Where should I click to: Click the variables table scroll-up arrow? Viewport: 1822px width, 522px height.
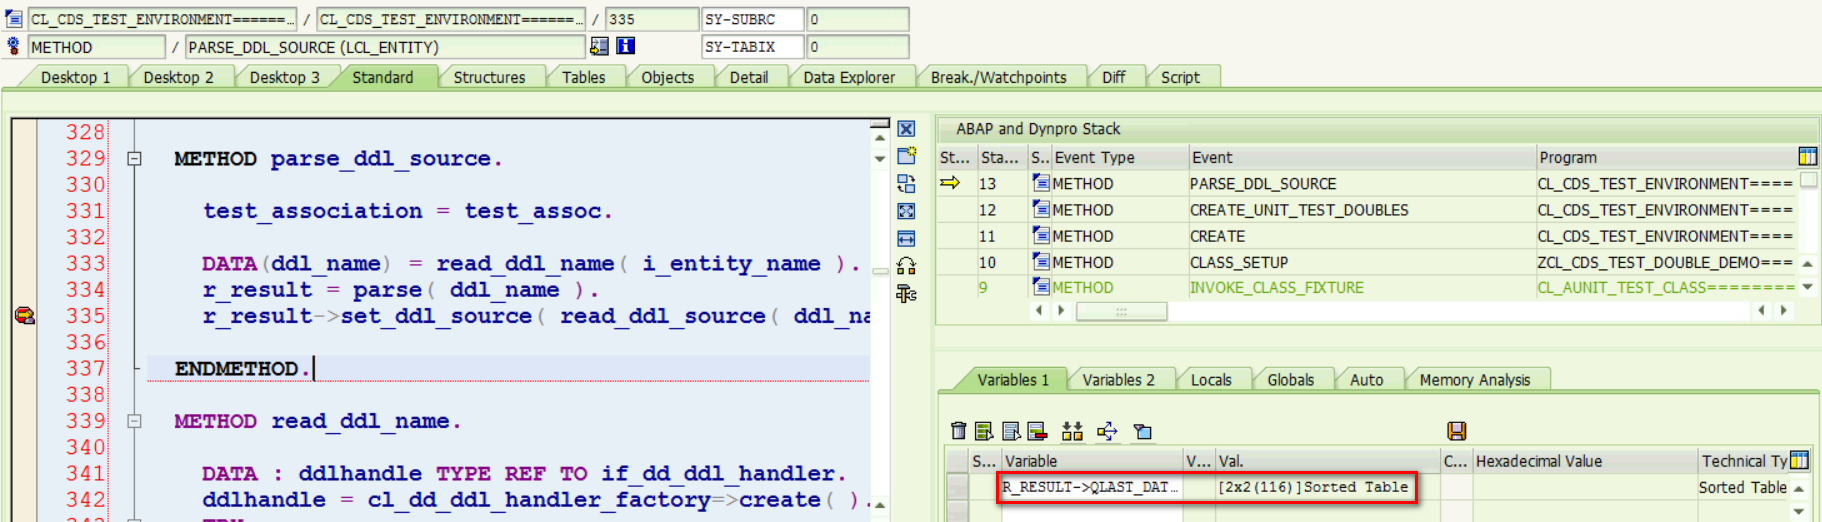[1800, 488]
